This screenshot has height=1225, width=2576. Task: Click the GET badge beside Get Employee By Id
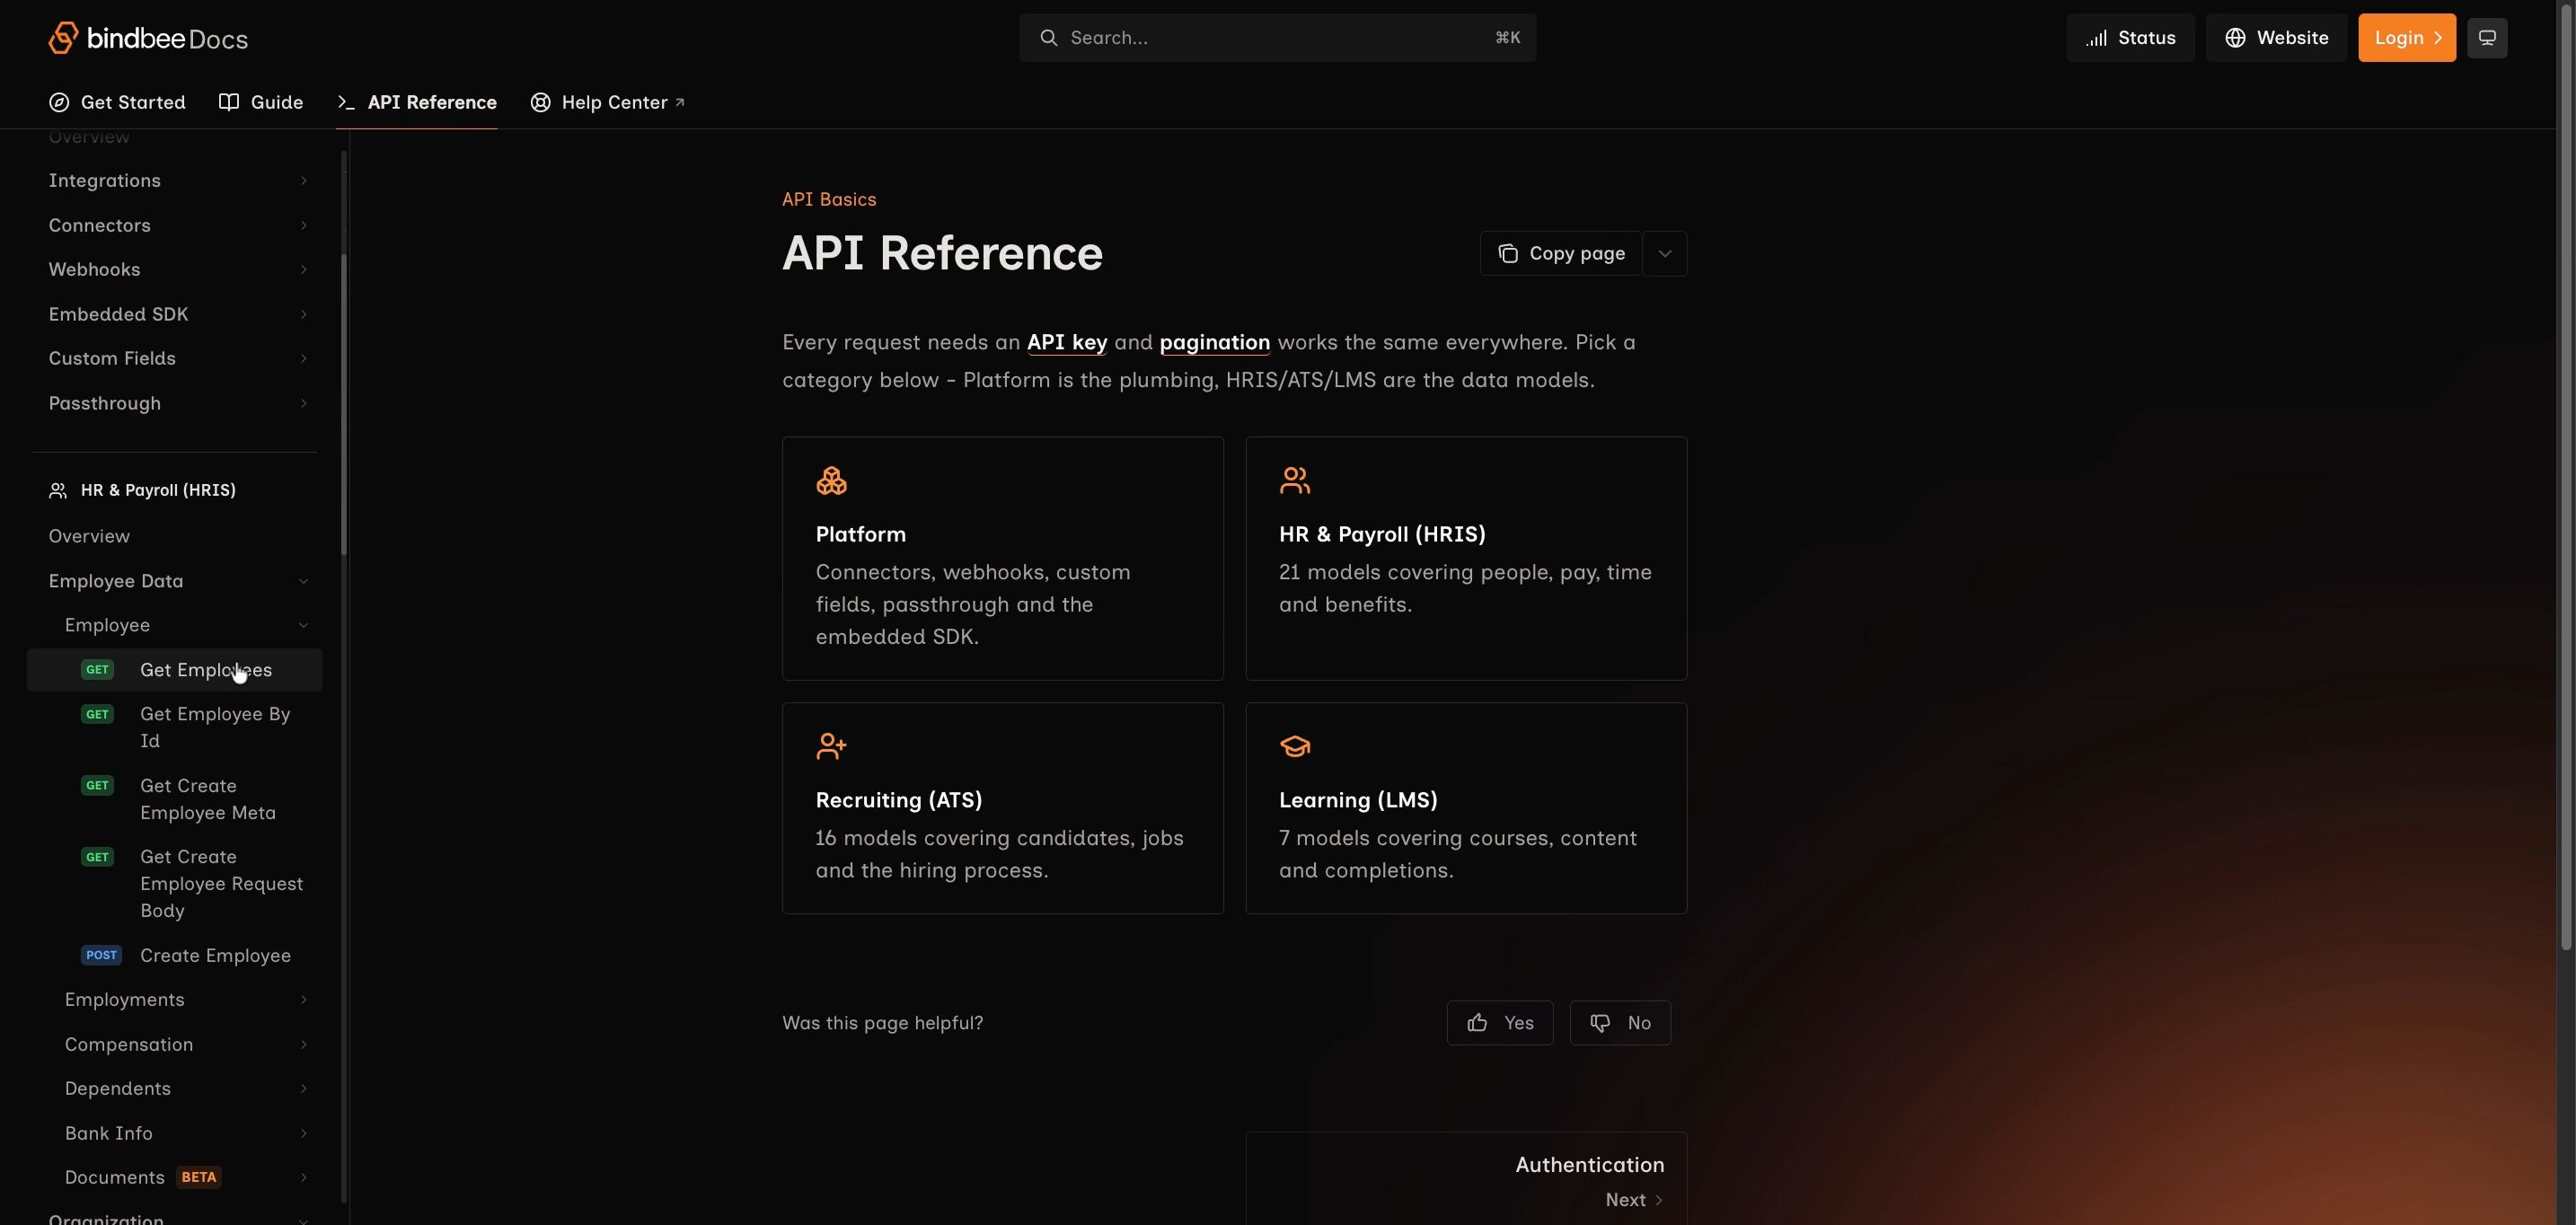[97, 714]
